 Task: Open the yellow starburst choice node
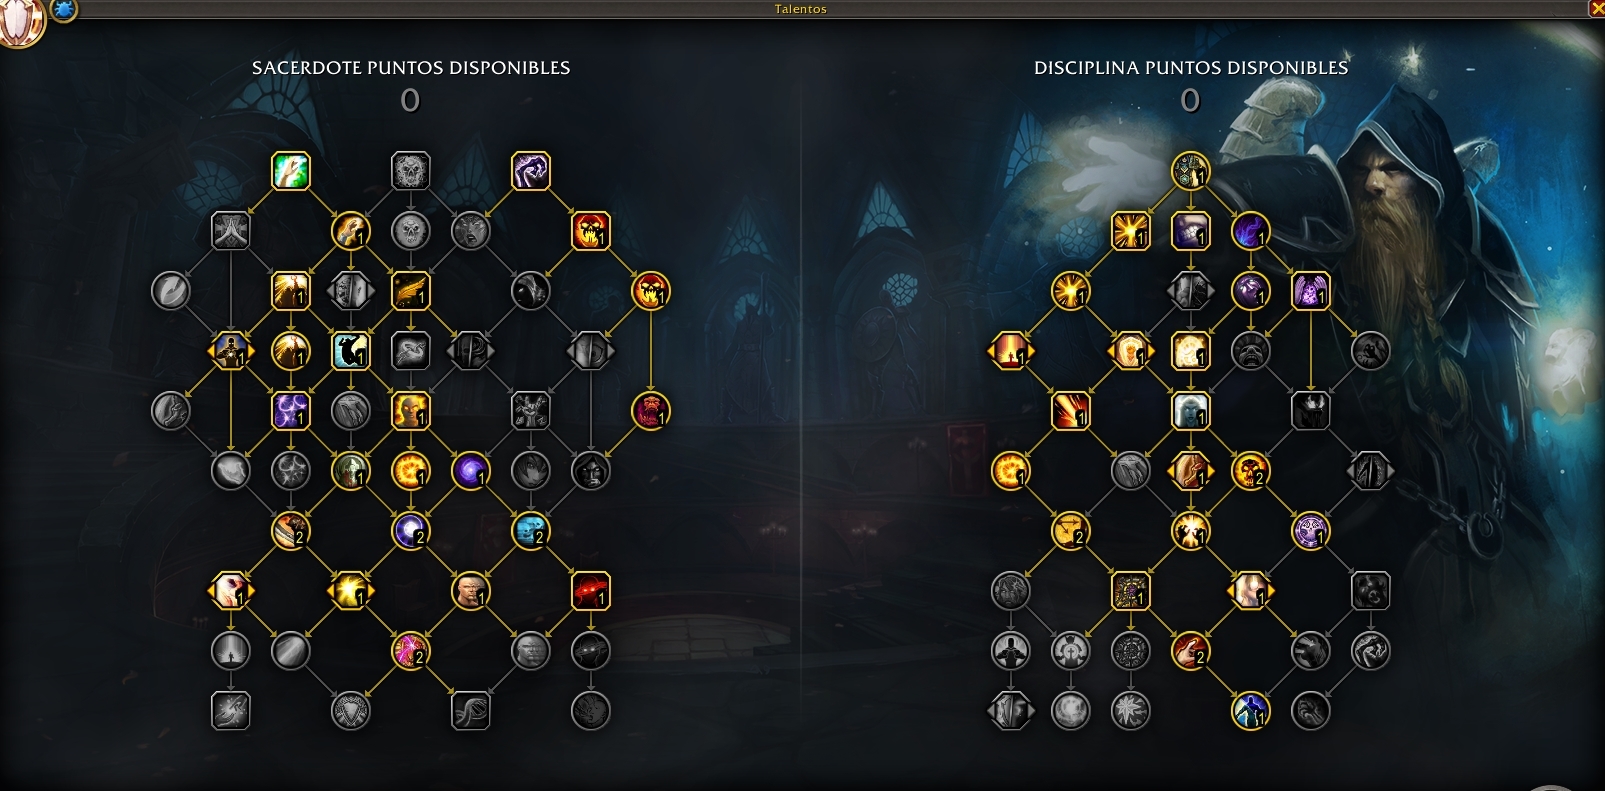click(x=351, y=591)
